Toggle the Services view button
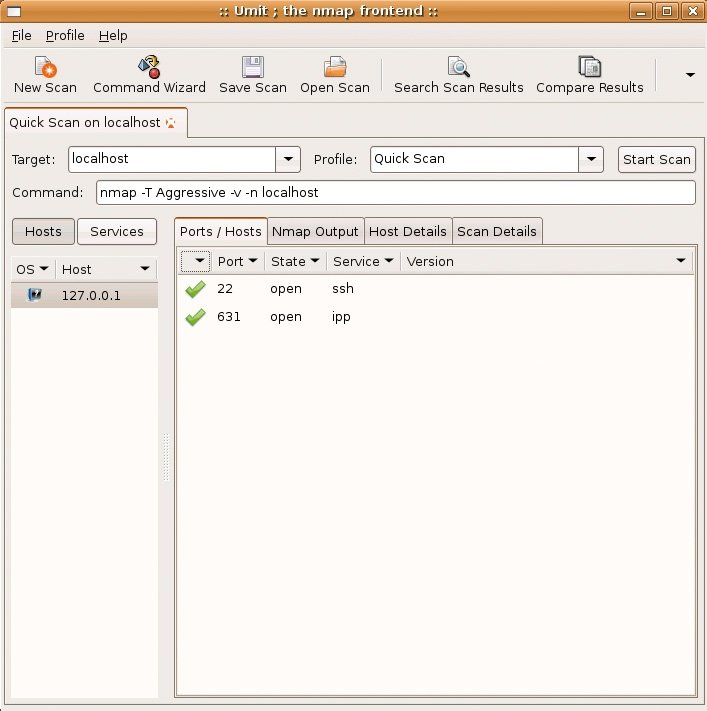Image resolution: width=707 pixels, height=711 pixels. 117,231
